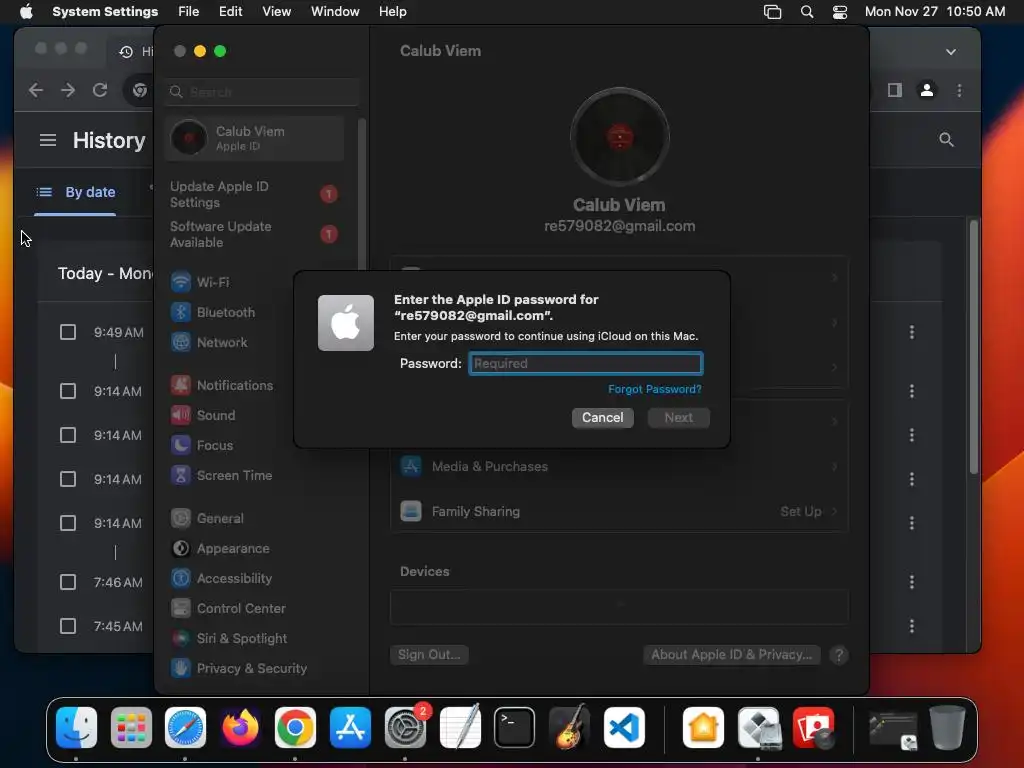Open more actions for 9:49 AM history entry
This screenshot has width=1024, height=768.
tap(912, 332)
